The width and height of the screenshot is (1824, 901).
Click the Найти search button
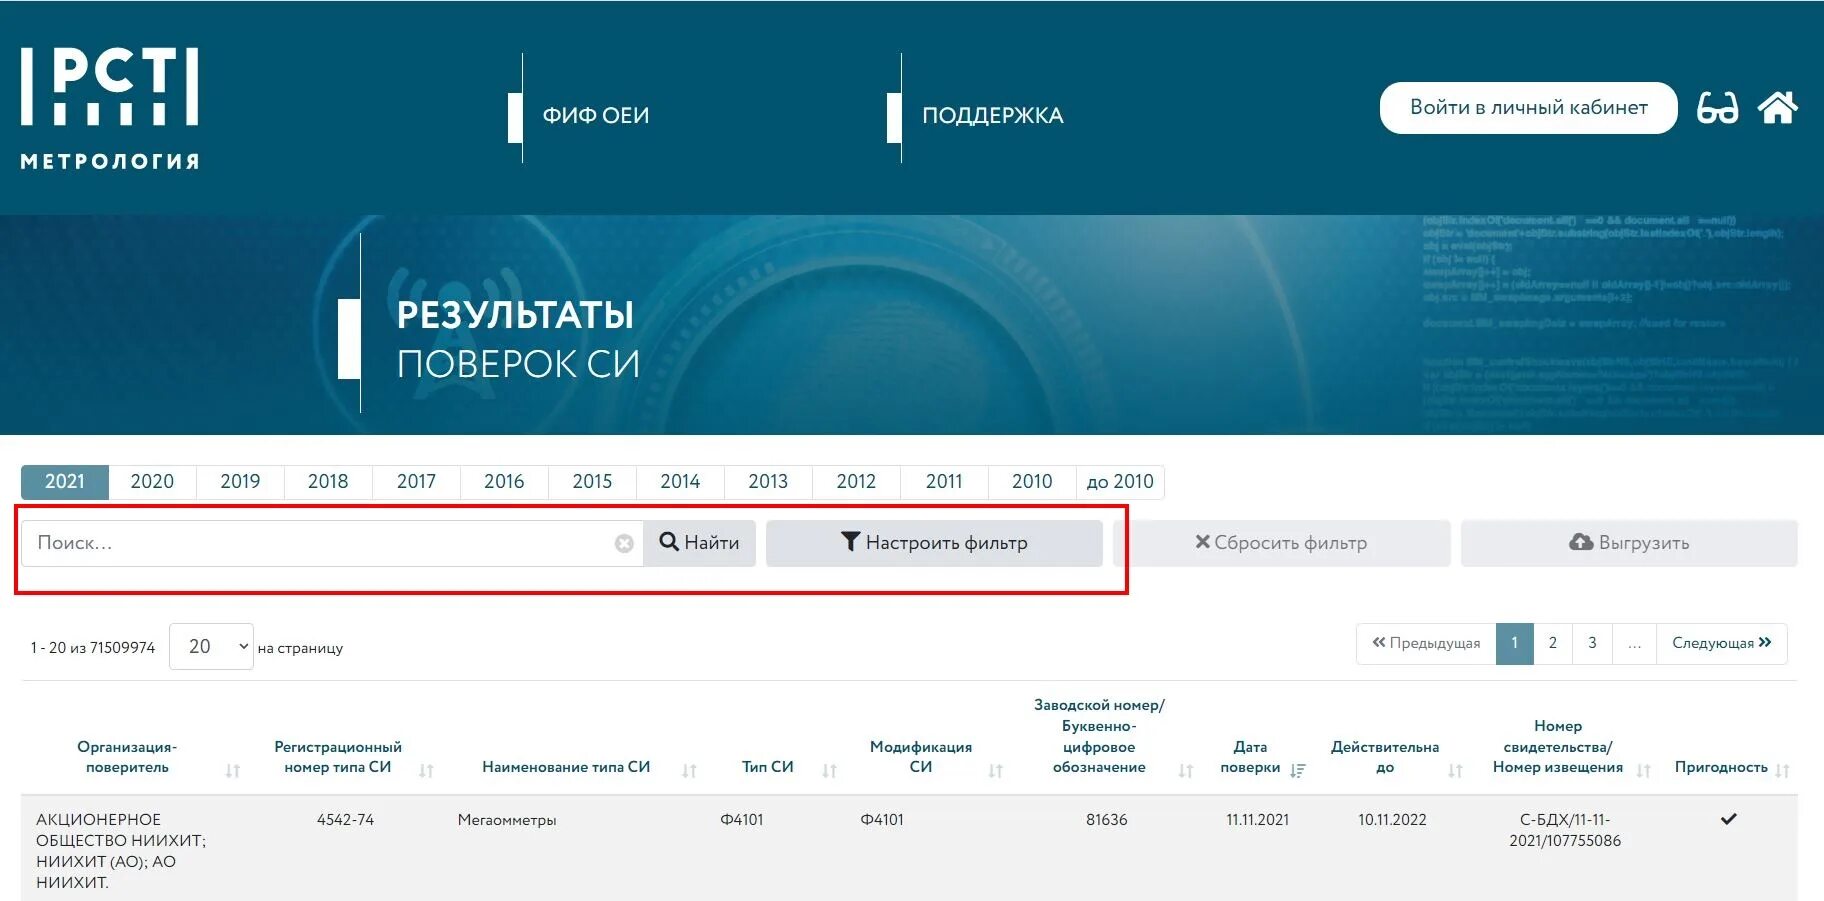click(x=699, y=543)
